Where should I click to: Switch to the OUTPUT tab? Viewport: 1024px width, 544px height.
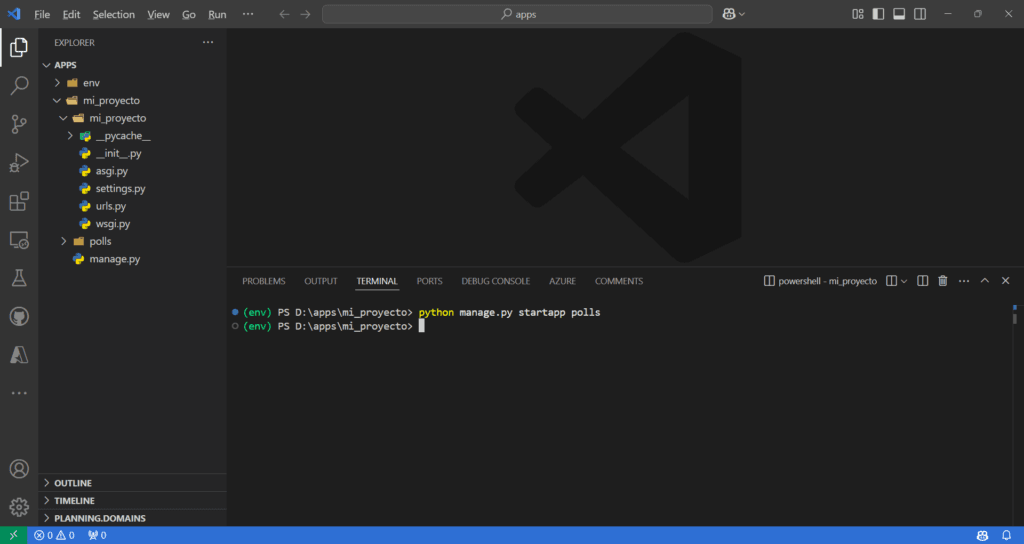pyautogui.click(x=321, y=281)
